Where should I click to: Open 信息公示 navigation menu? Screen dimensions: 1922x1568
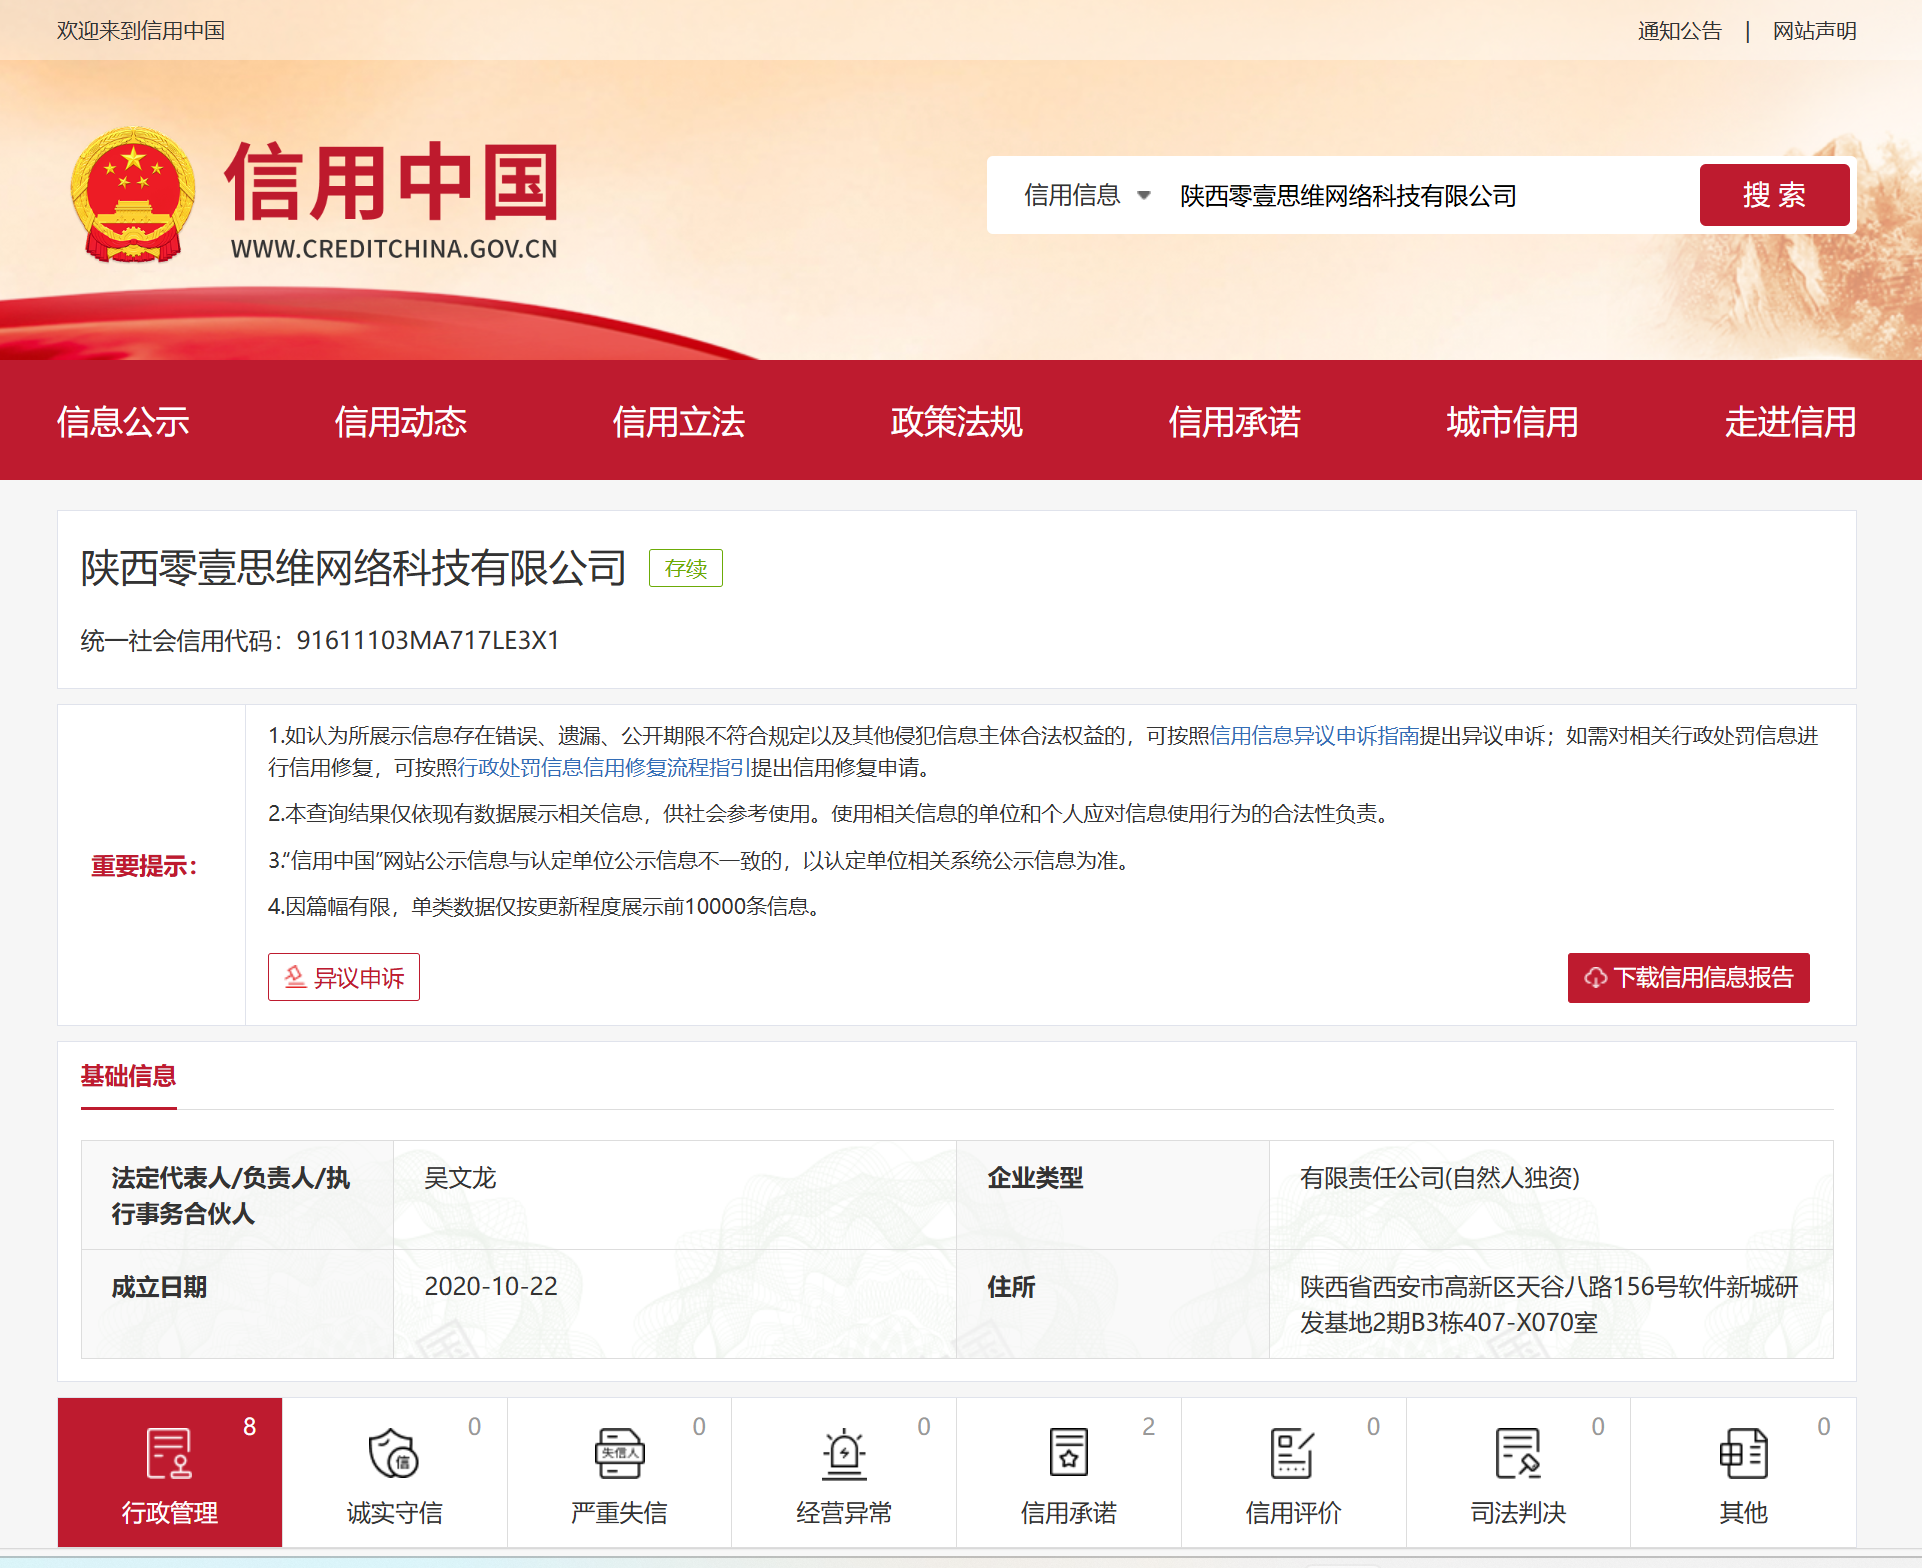(123, 422)
